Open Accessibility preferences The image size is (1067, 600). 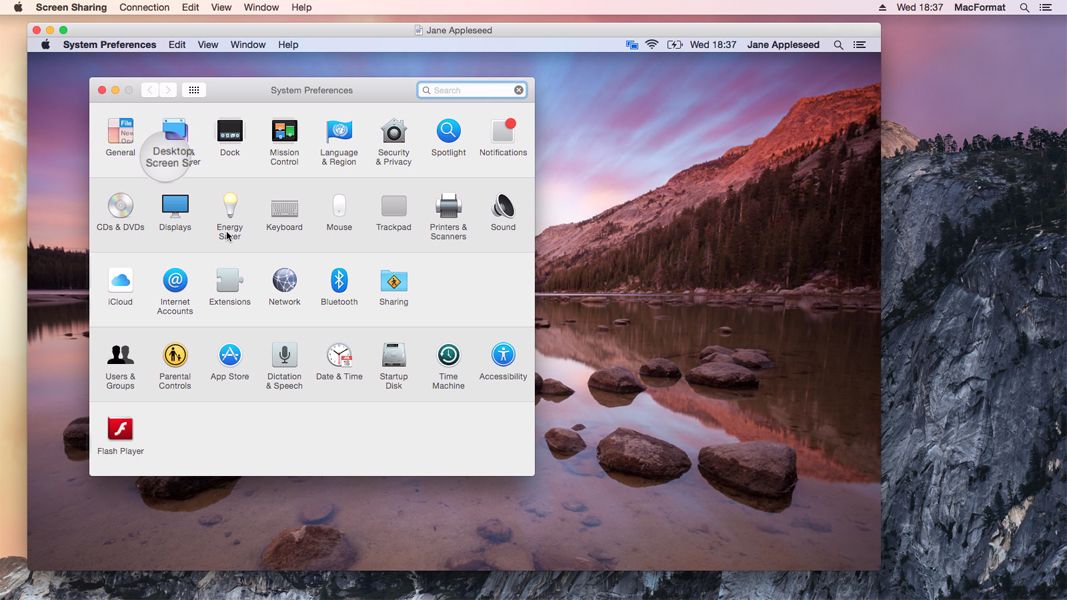click(x=503, y=356)
